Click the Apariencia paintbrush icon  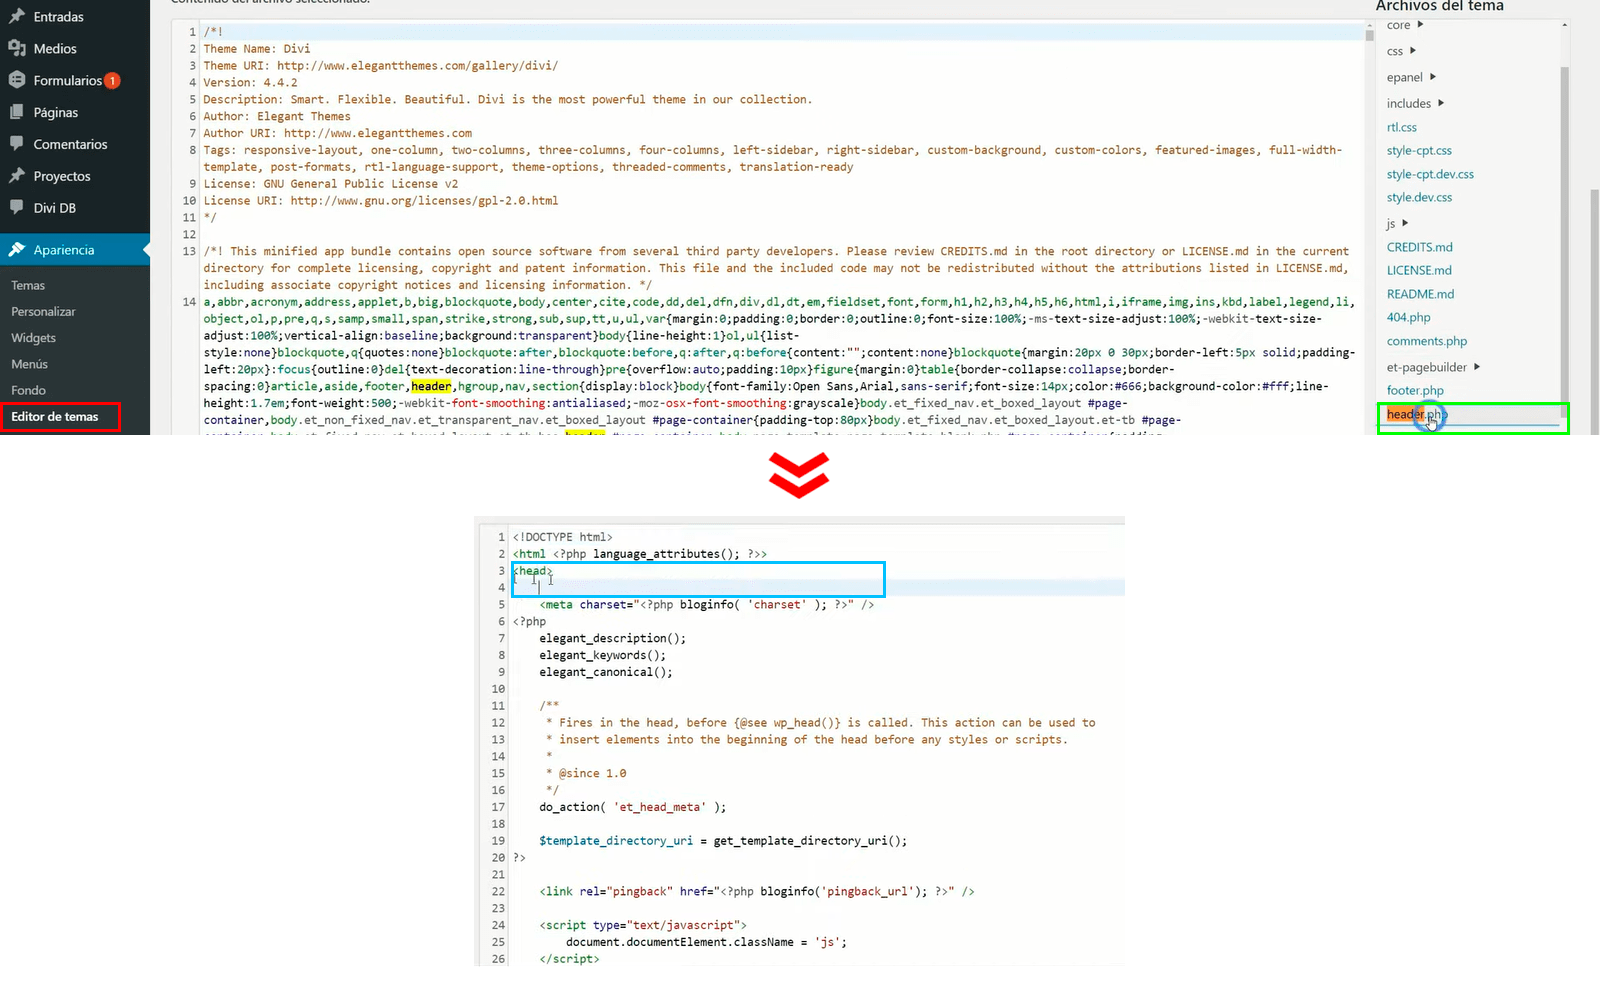[17, 250]
